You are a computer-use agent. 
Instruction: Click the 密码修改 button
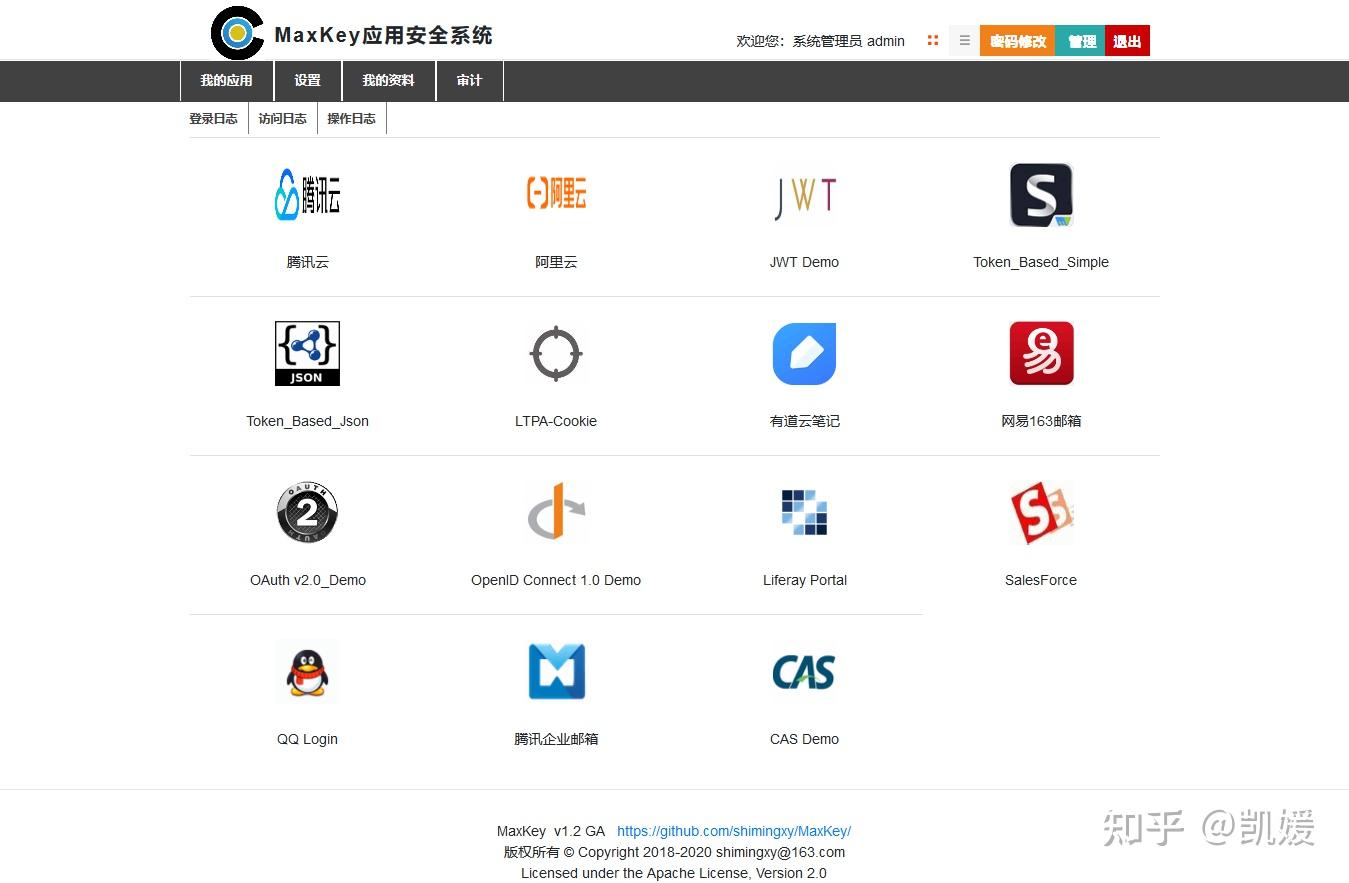(1016, 41)
